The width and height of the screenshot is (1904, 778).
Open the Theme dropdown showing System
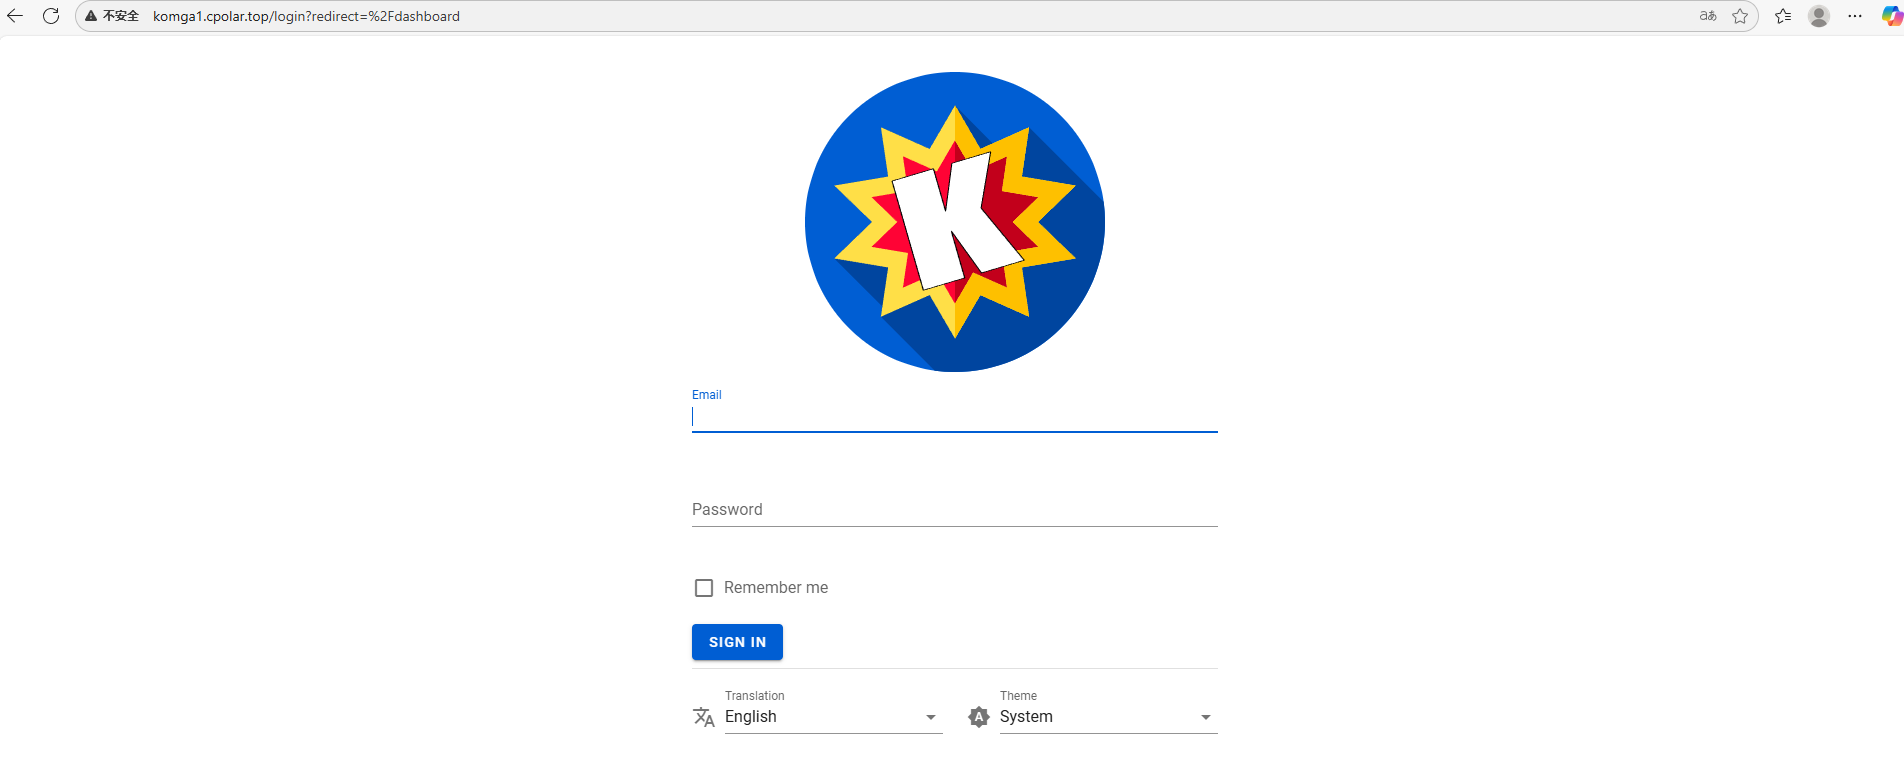click(1108, 717)
